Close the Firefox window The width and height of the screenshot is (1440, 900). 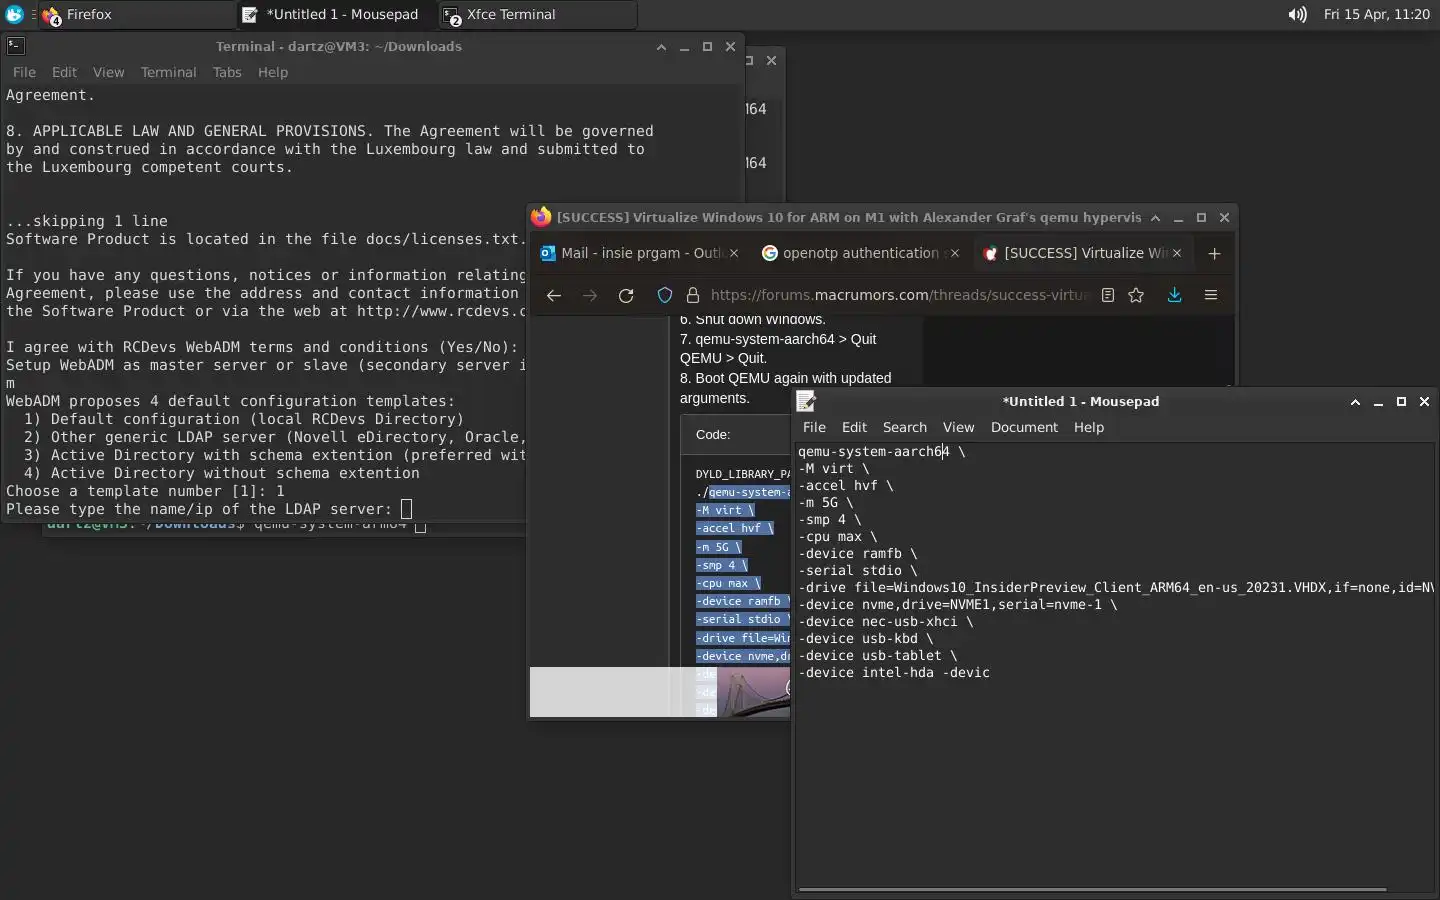point(1224,217)
